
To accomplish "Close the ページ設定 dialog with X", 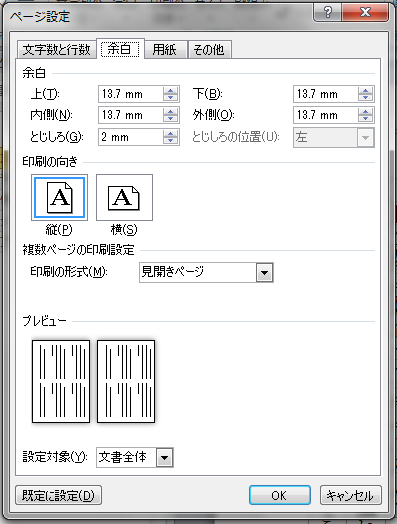I will coord(365,12).
